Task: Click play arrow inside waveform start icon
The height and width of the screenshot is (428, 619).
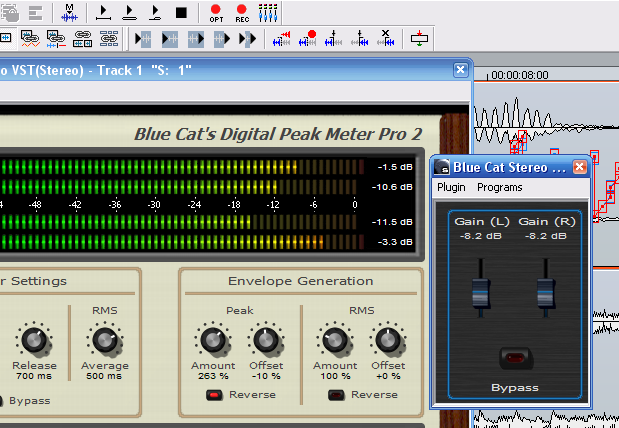Action: pos(170,39)
